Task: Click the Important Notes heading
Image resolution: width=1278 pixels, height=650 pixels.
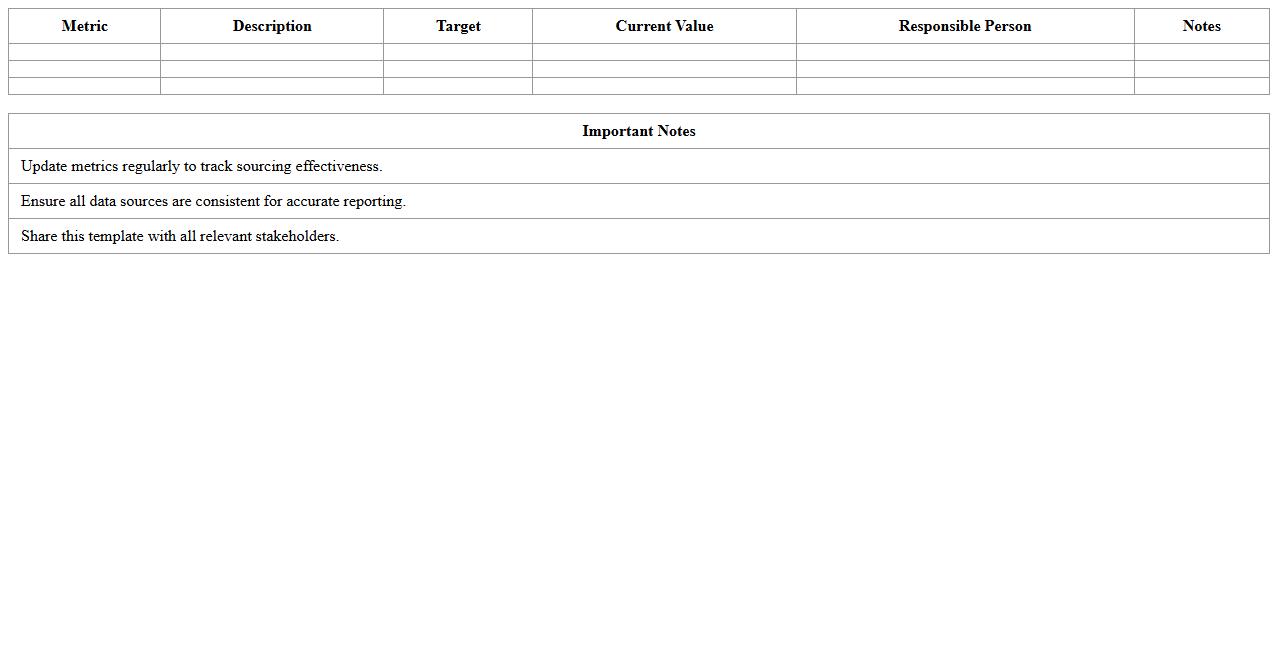Action: pyautogui.click(x=638, y=131)
